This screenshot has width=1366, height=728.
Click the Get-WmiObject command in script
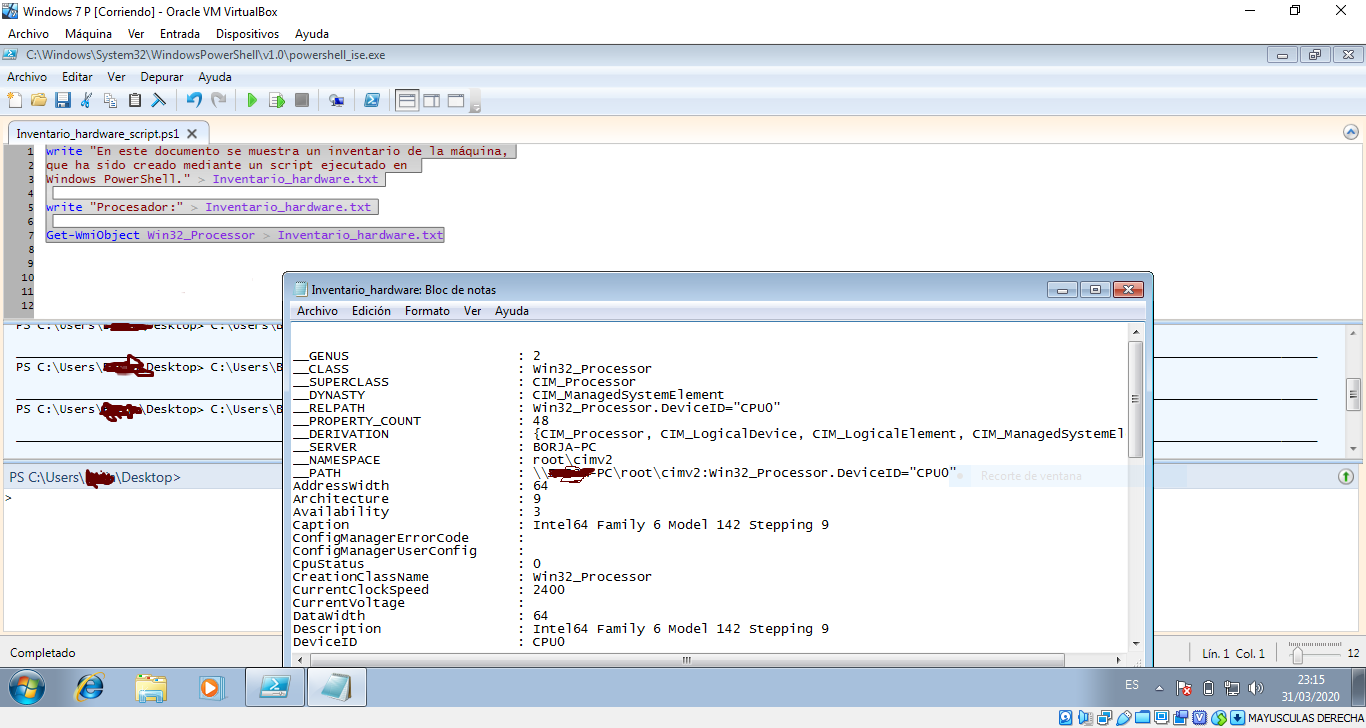pos(93,235)
